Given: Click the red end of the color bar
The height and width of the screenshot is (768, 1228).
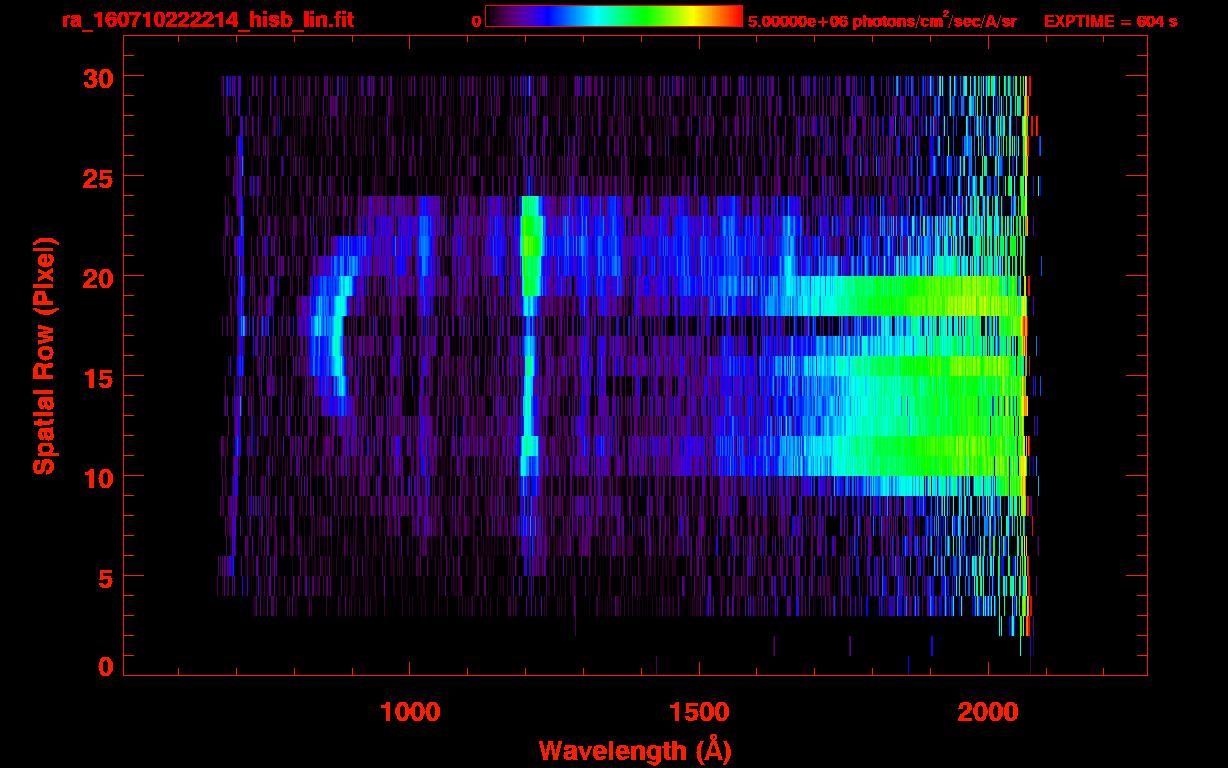Looking at the screenshot, I should 730,16.
